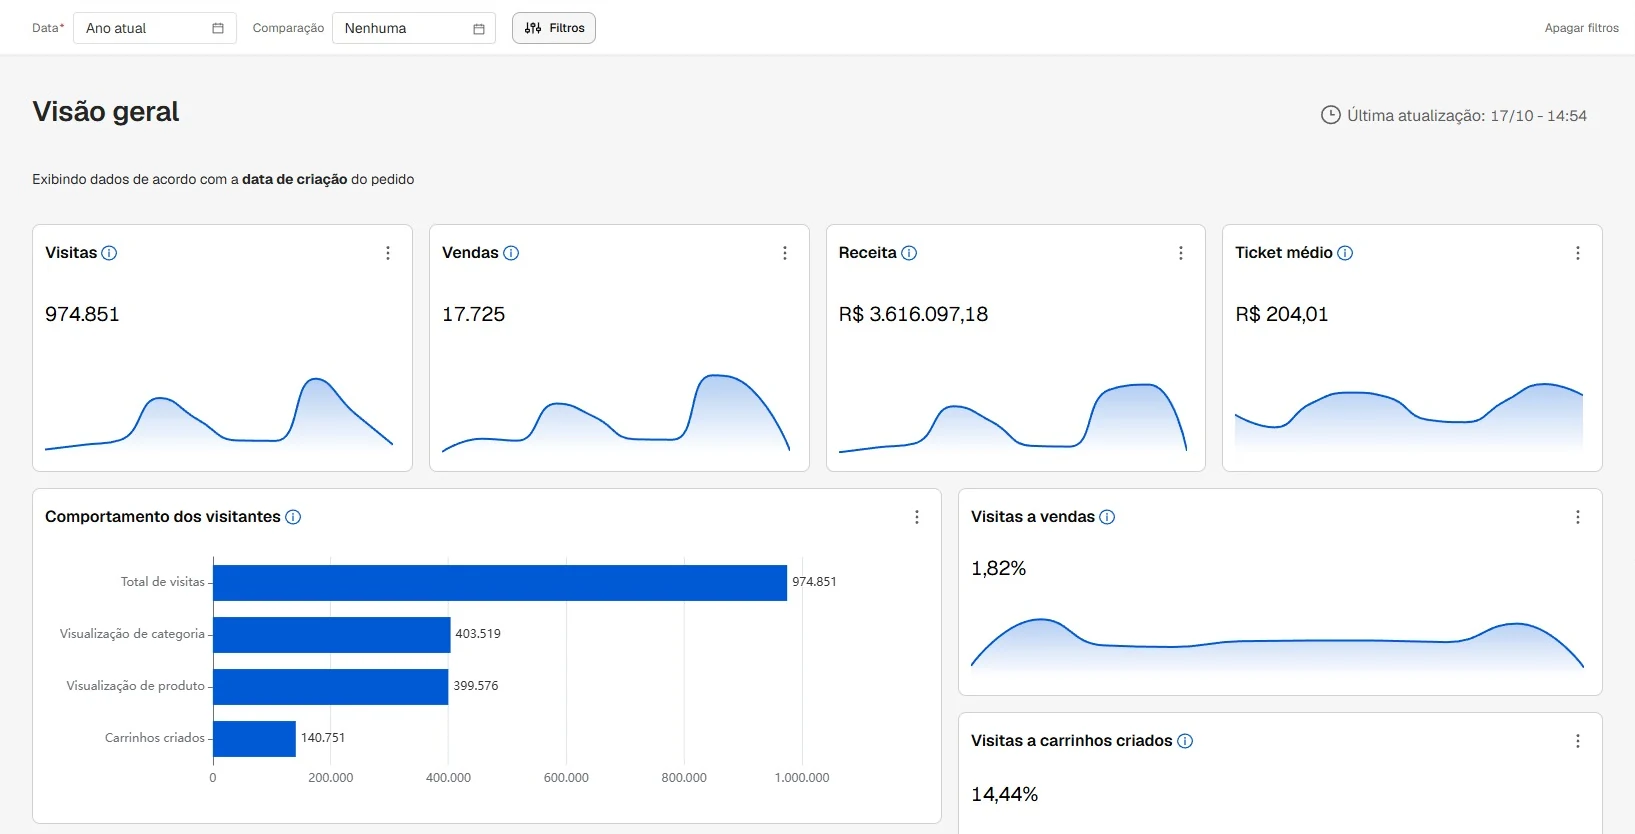This screenshot has height=834, width=1635.
Task: Click the Vendas value 17.725
Action: pos(474,314)
